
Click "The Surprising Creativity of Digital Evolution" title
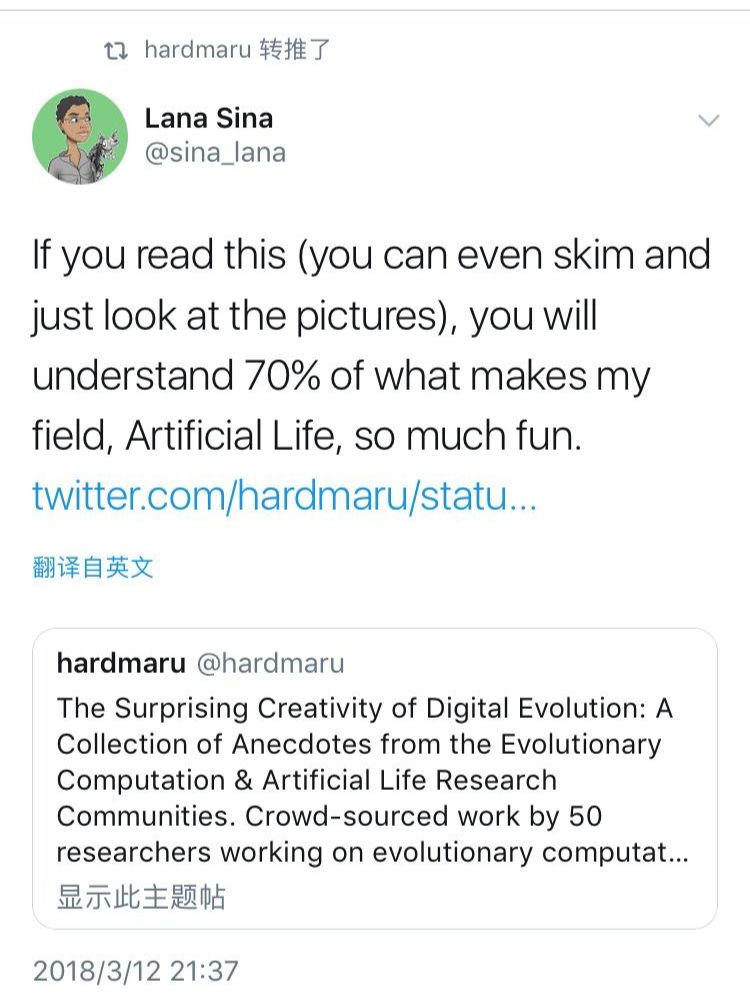[364, 708]
